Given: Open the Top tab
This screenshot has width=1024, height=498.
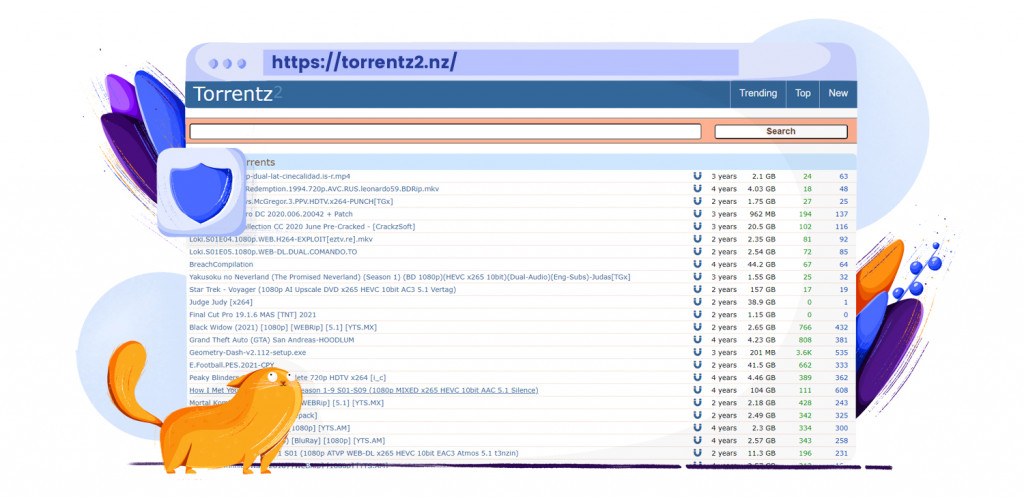Looking at the screenshot, I should click(803, 93).
